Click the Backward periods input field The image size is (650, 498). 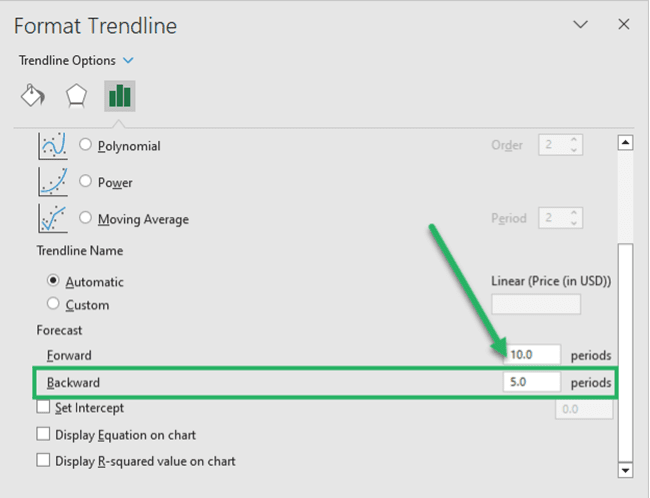click(x=532, y=382)
